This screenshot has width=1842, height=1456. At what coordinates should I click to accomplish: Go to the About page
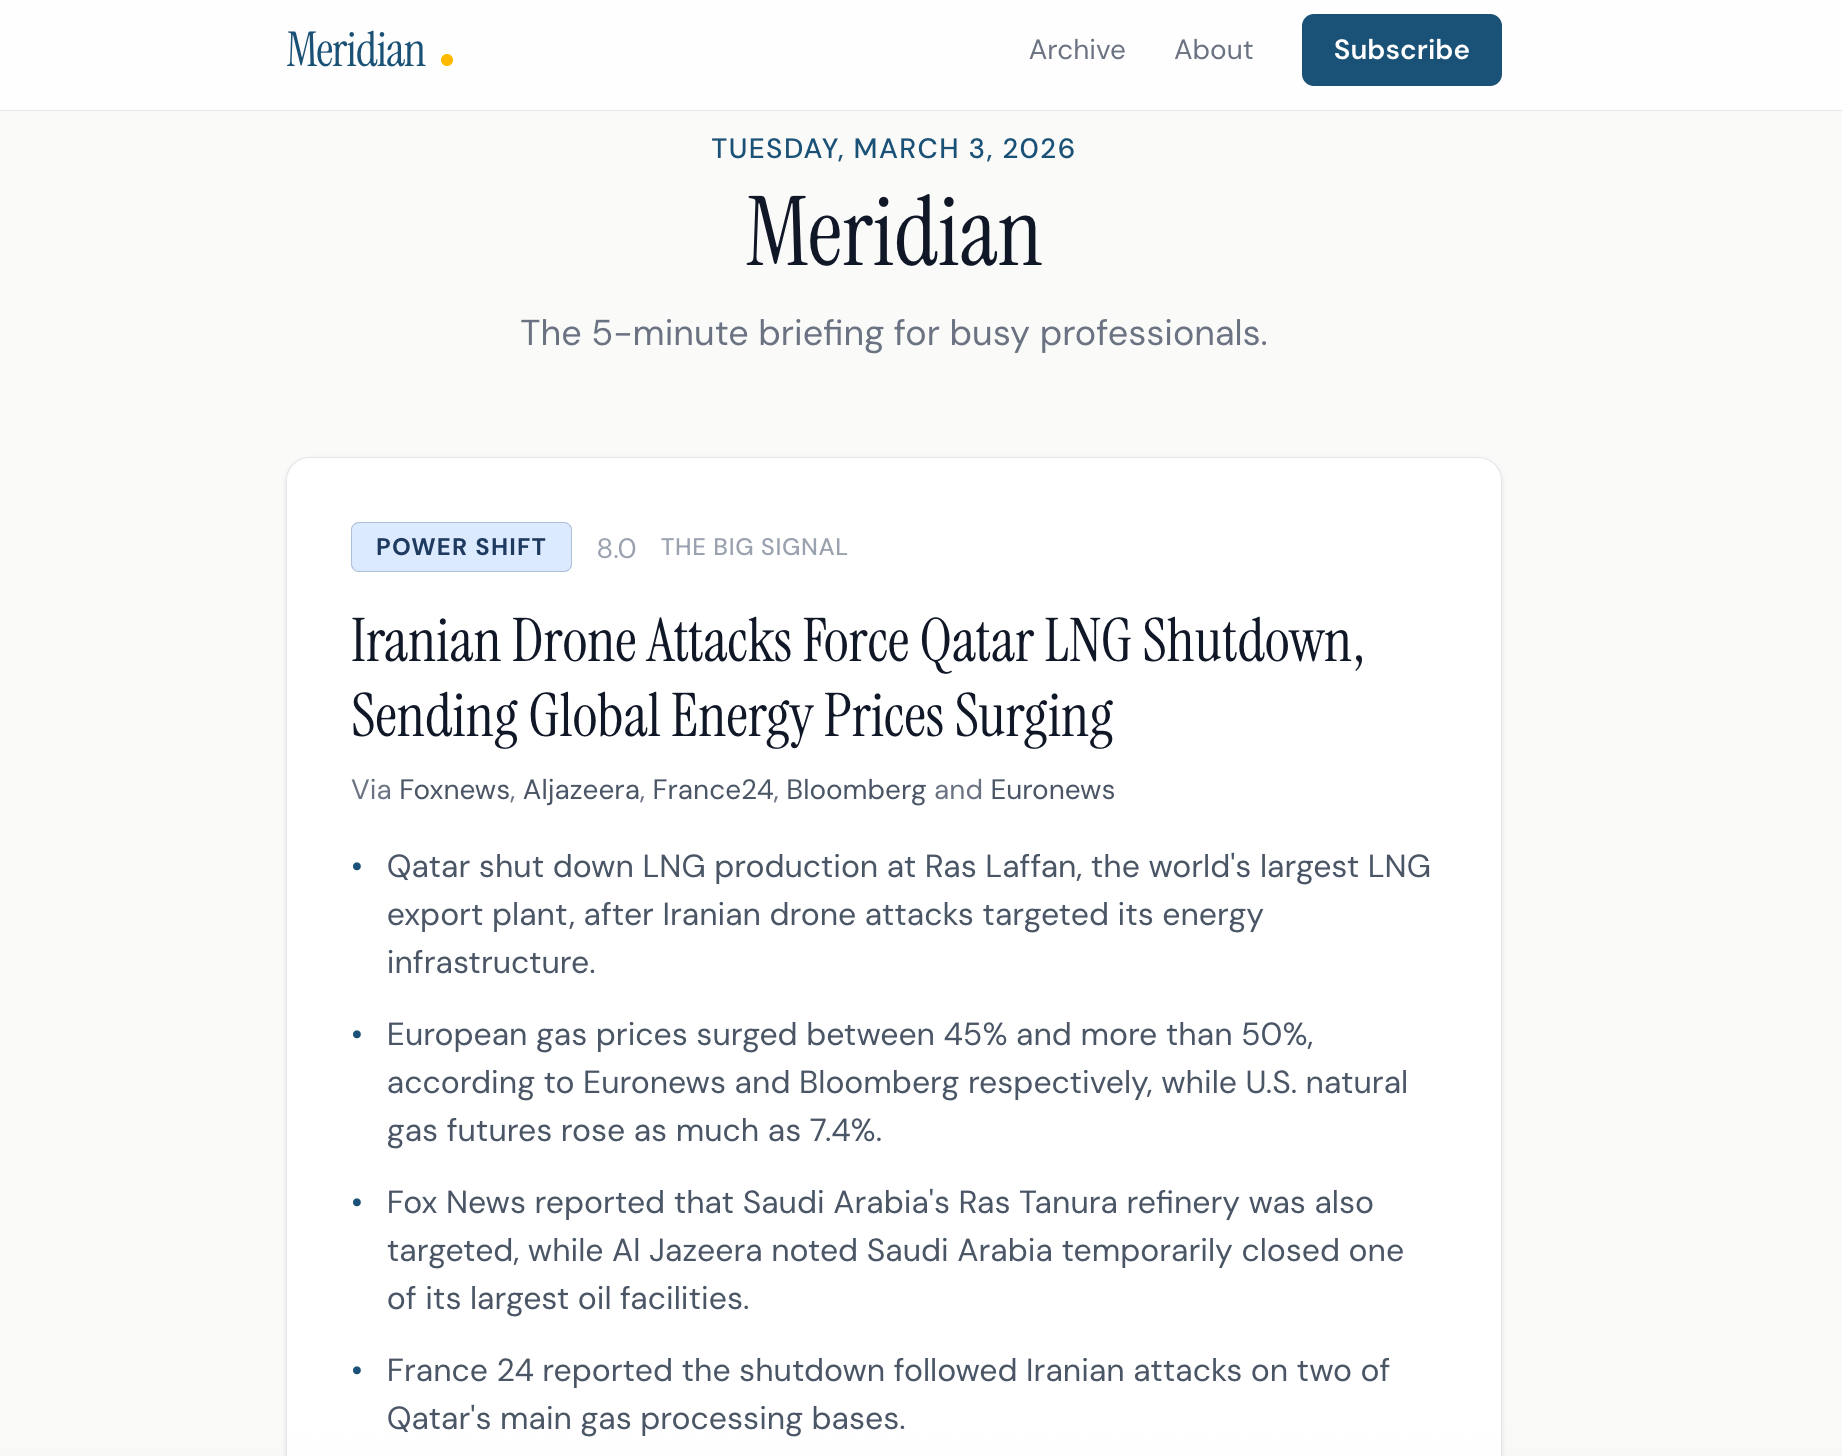[1213, 50]
